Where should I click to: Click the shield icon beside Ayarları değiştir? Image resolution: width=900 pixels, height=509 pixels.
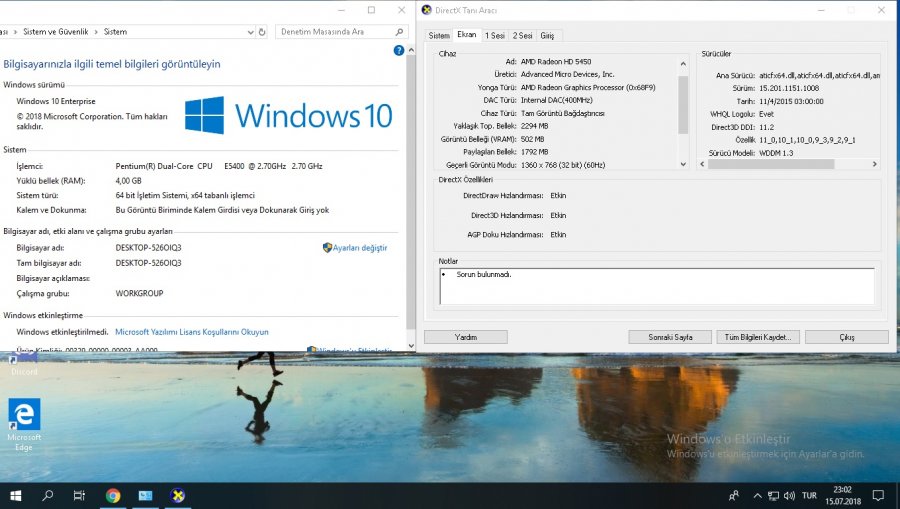click(x=327, y=247)
